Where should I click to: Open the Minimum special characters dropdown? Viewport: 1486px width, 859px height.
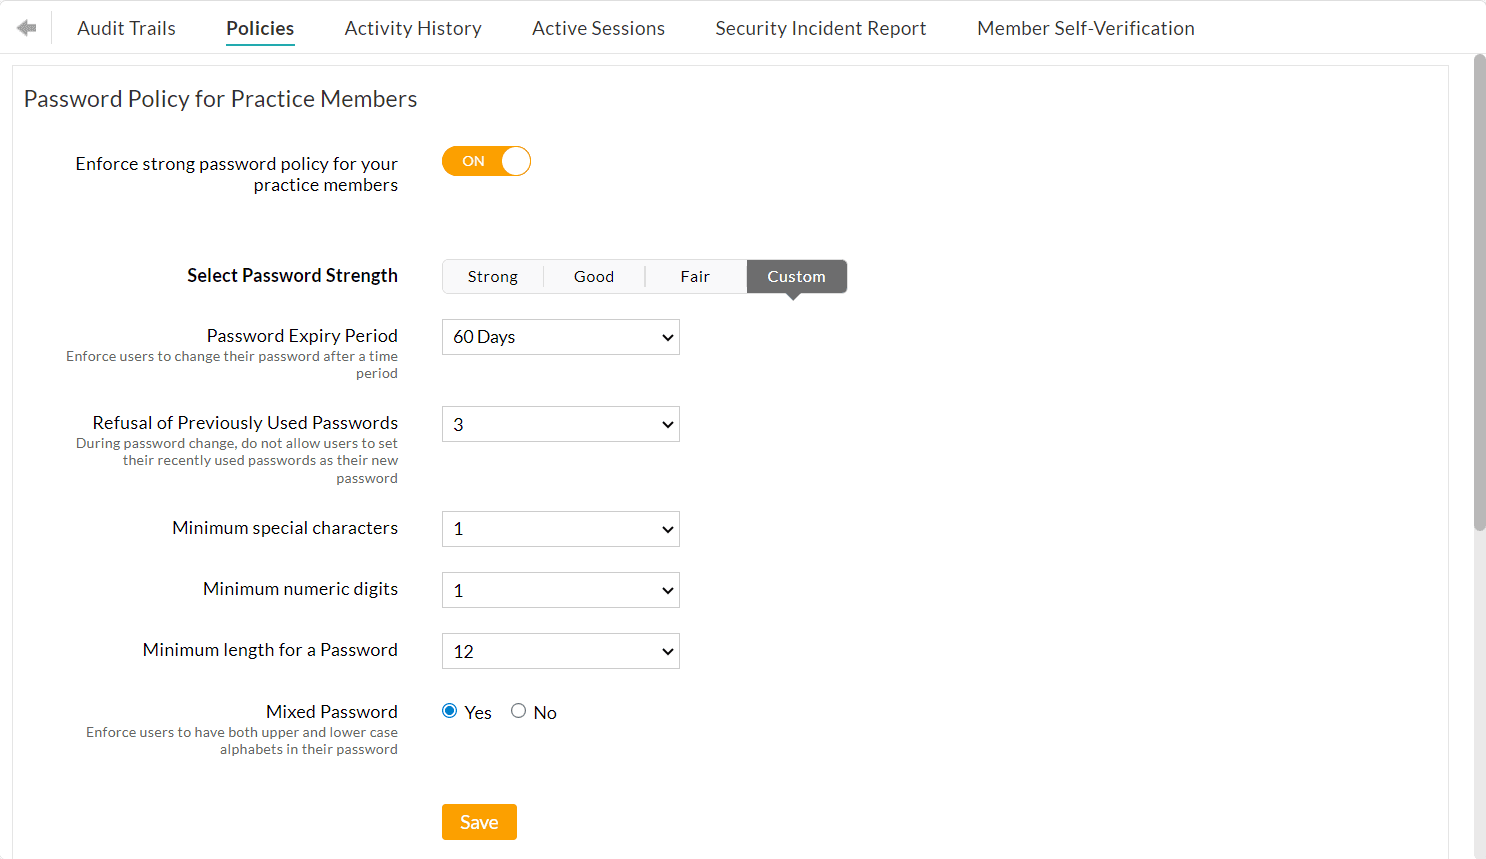click(560, 529)
